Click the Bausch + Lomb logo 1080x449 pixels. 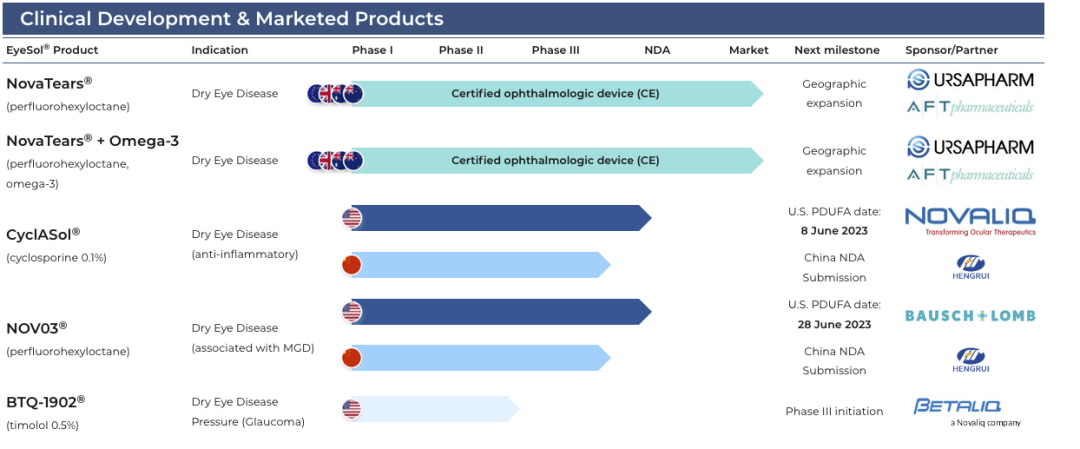coord(970,315)
